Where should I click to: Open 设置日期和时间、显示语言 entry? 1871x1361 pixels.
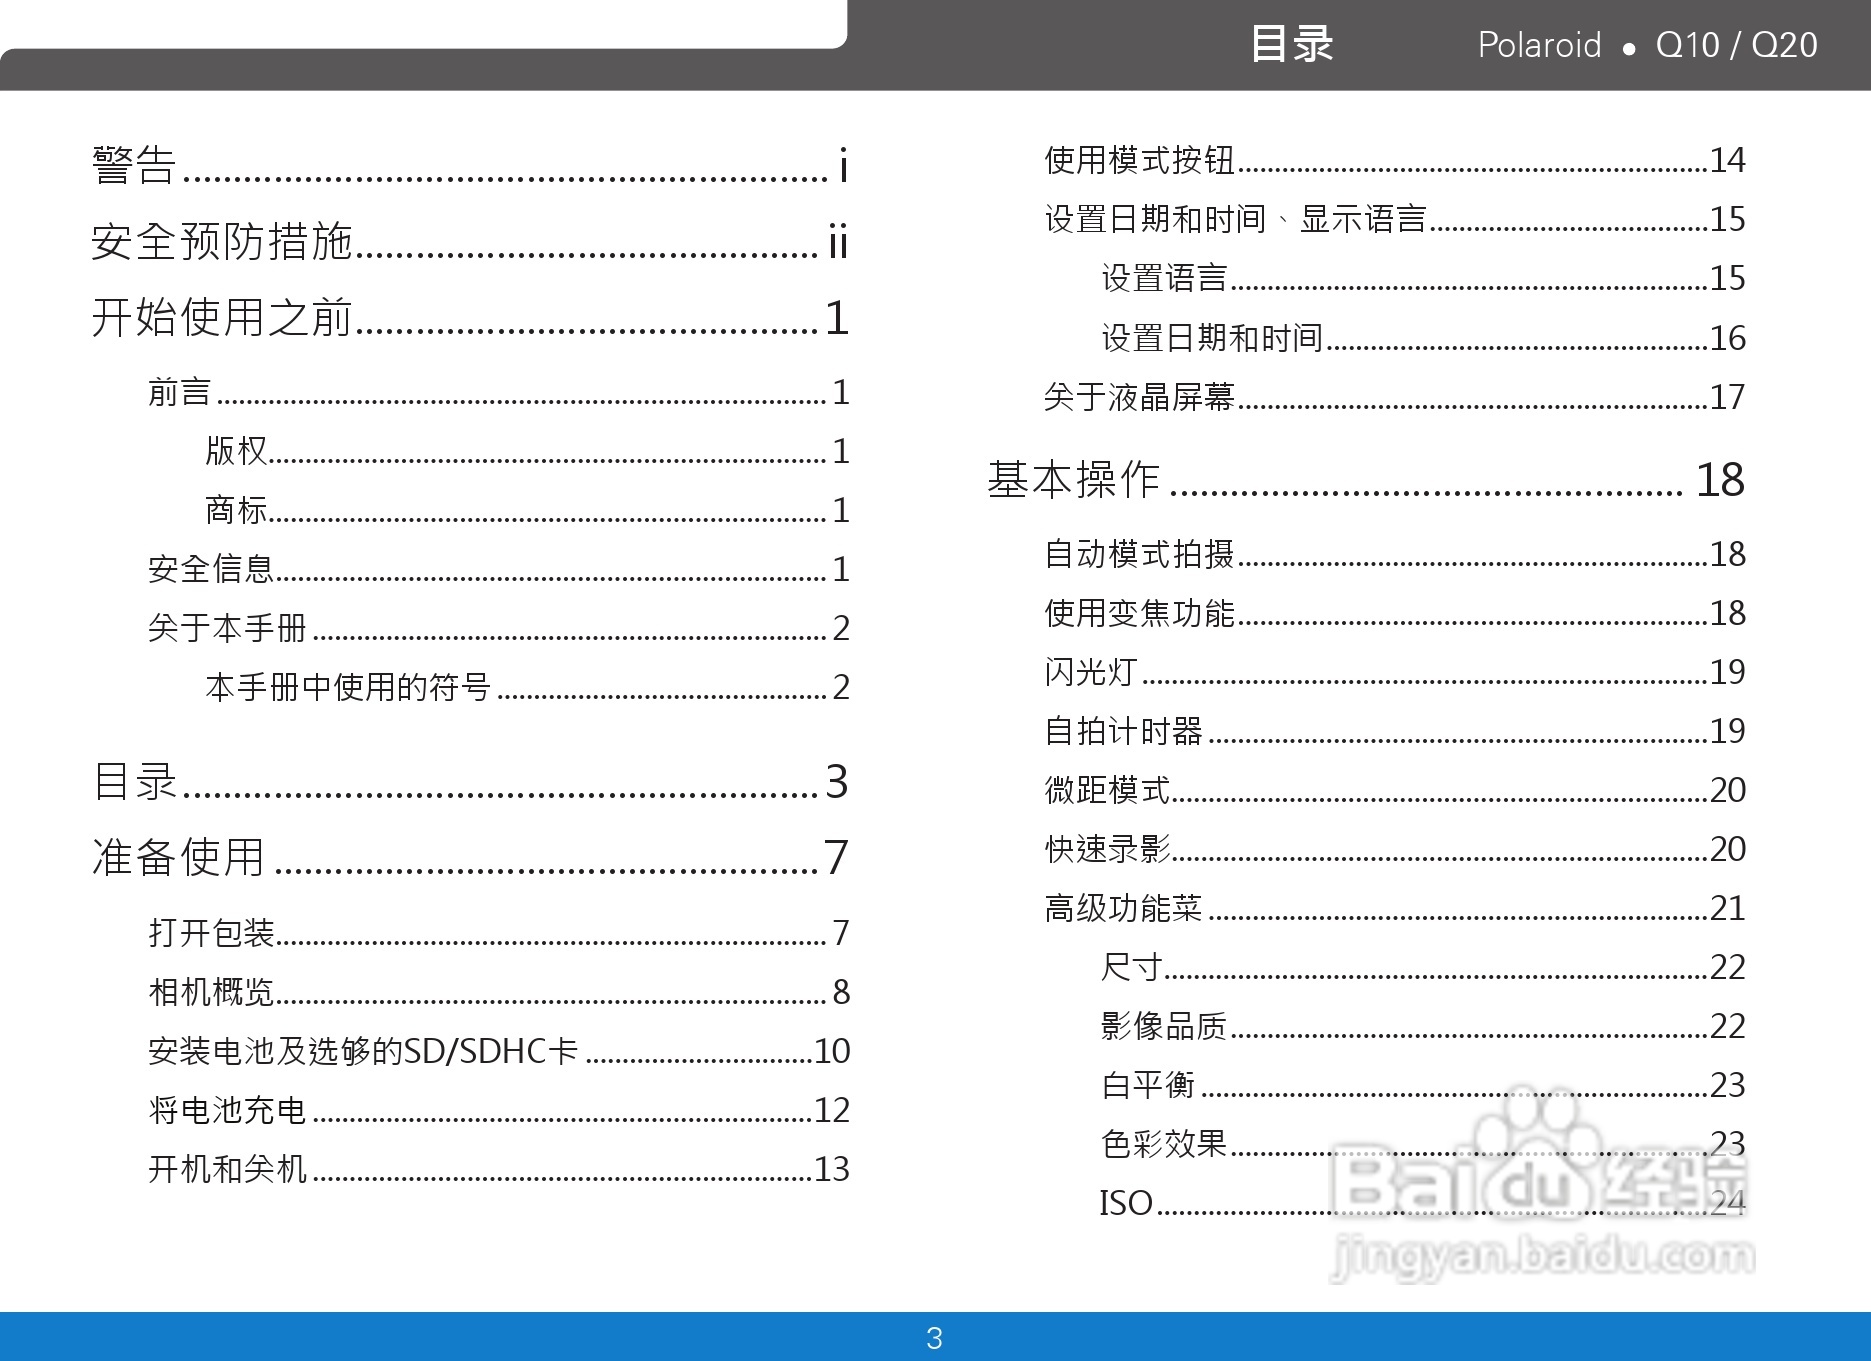click(x=1395, y=219)
